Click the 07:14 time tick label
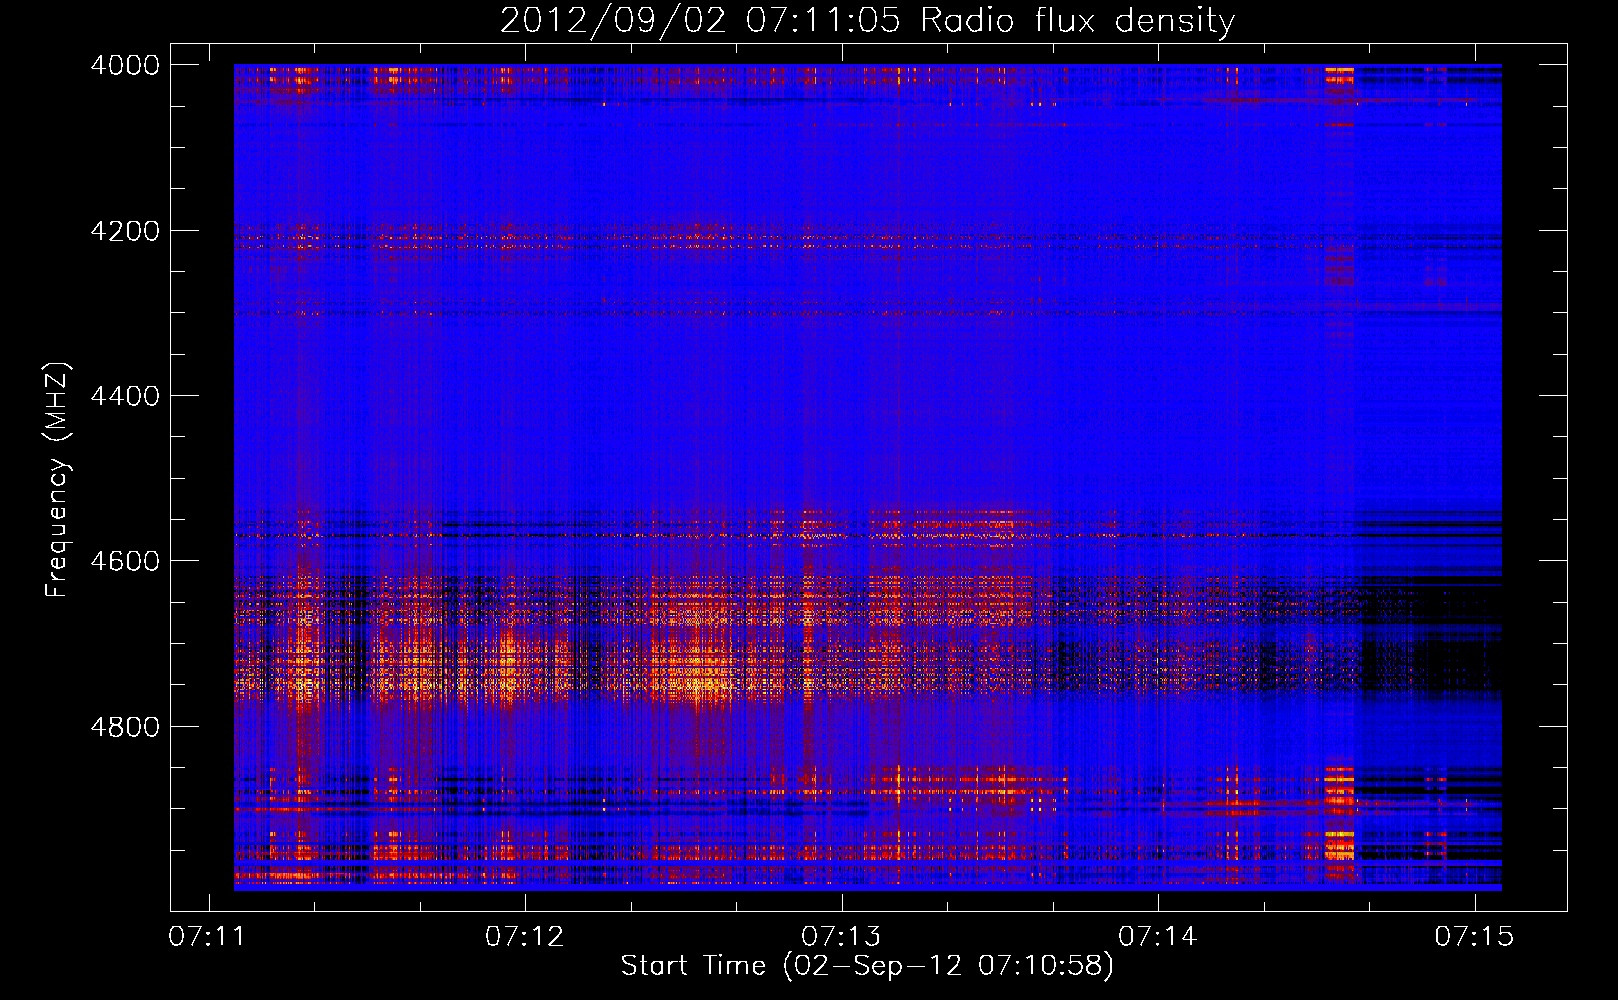Screen dimensions: 1618x1000 pyautogui.click(x=1158, y=937)
